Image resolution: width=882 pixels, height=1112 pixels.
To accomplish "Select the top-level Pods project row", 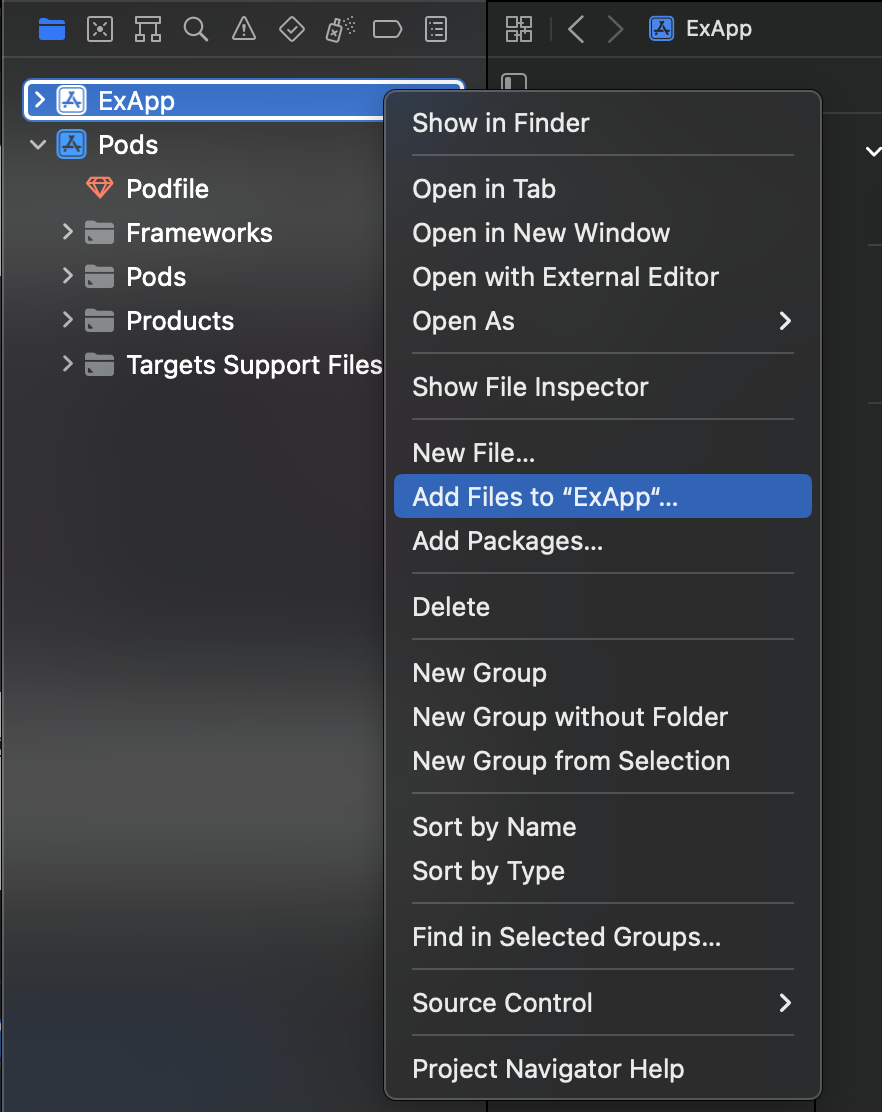I will point(206,145).
